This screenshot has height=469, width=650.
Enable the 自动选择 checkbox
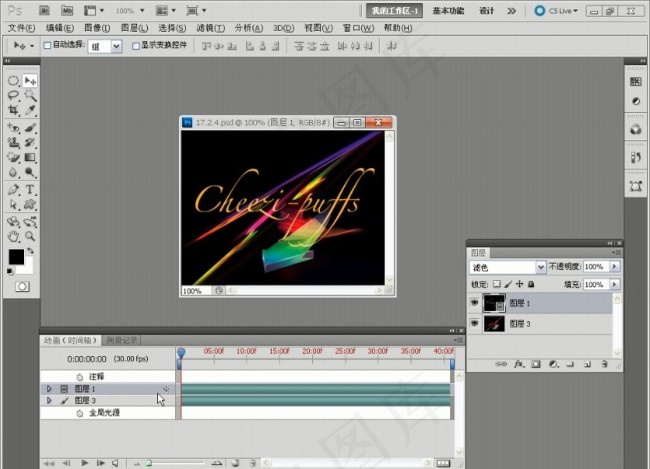click(47, 45)
